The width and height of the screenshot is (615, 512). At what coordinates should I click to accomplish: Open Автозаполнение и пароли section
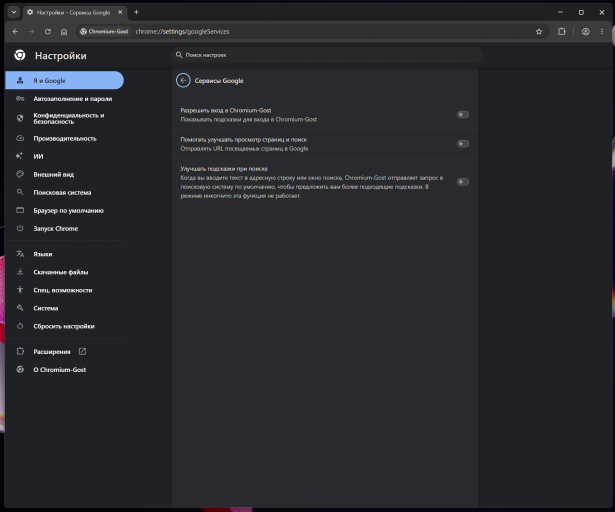pos(65,98)
